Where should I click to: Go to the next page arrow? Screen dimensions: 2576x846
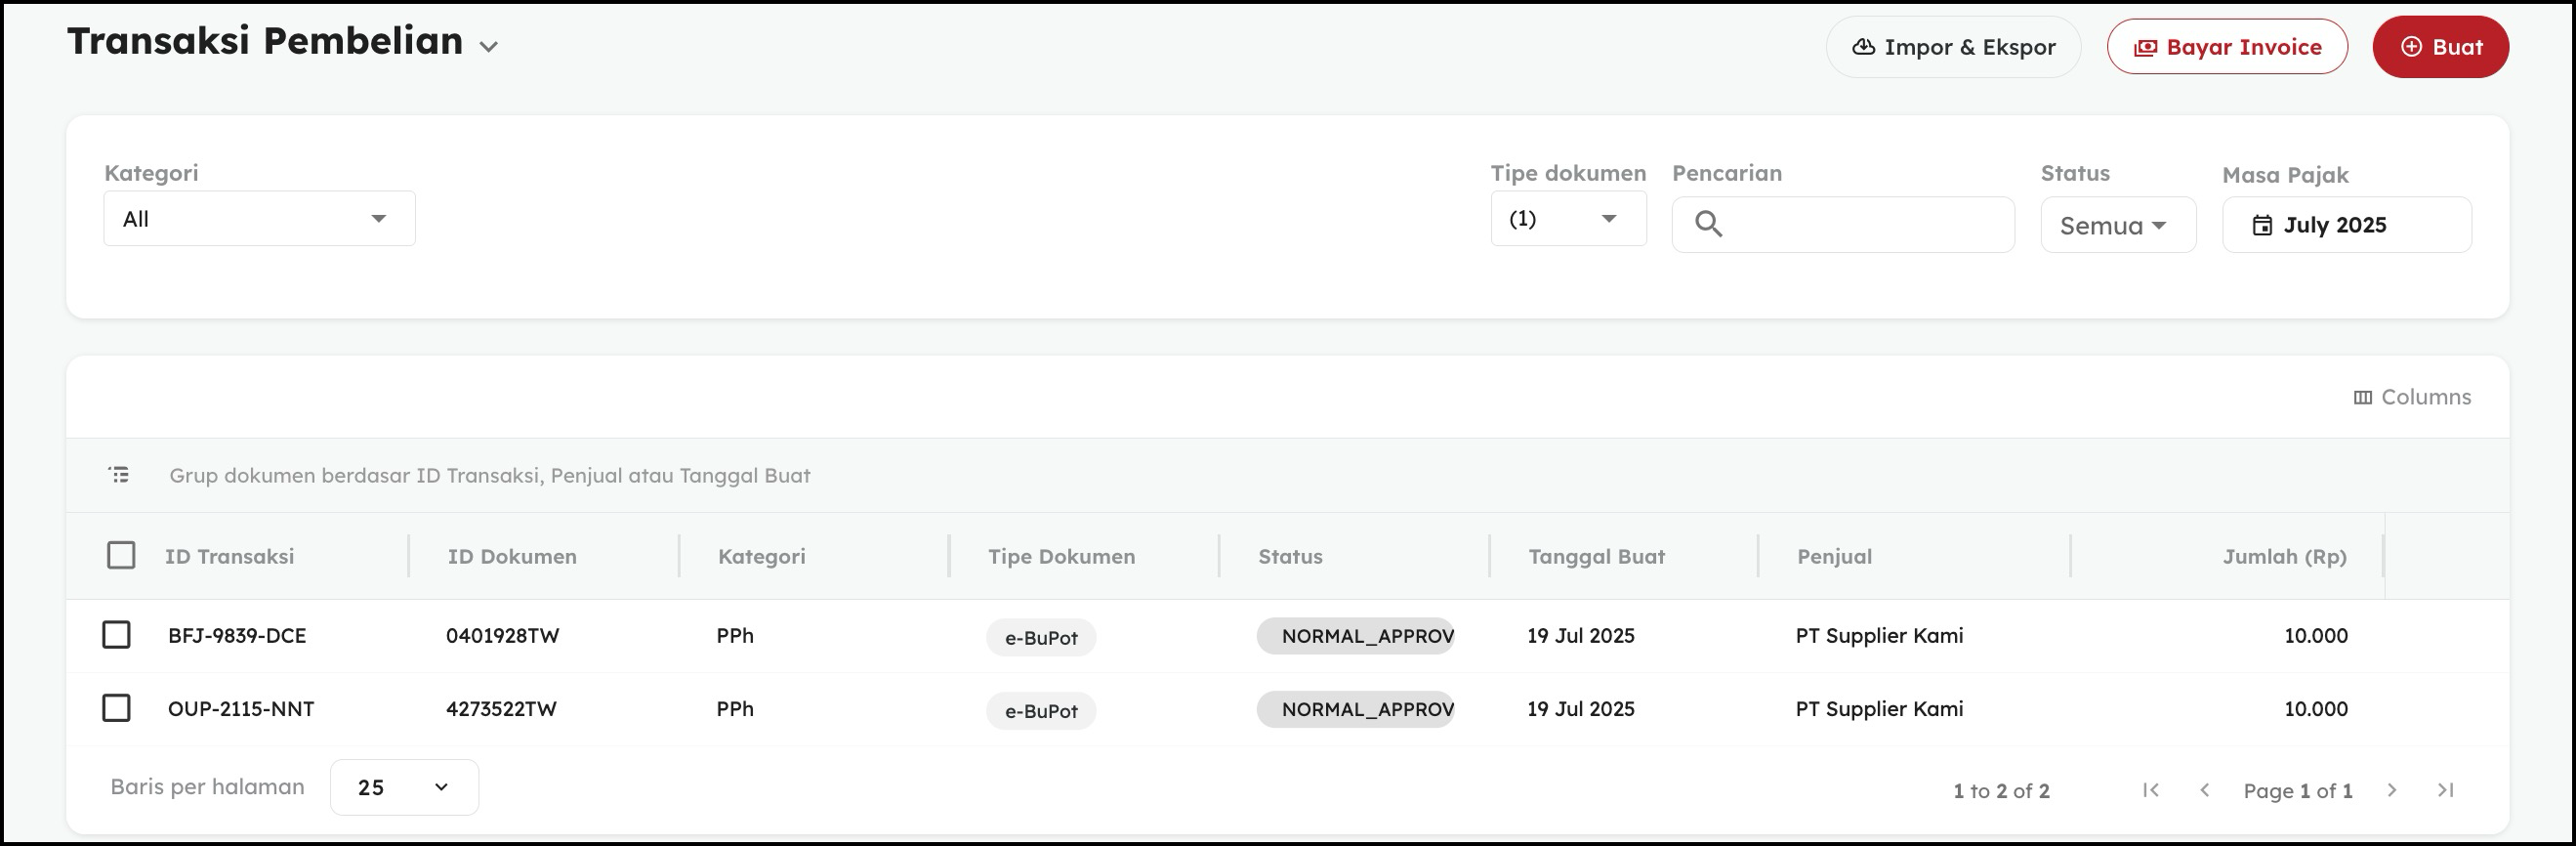point(2391,790)
